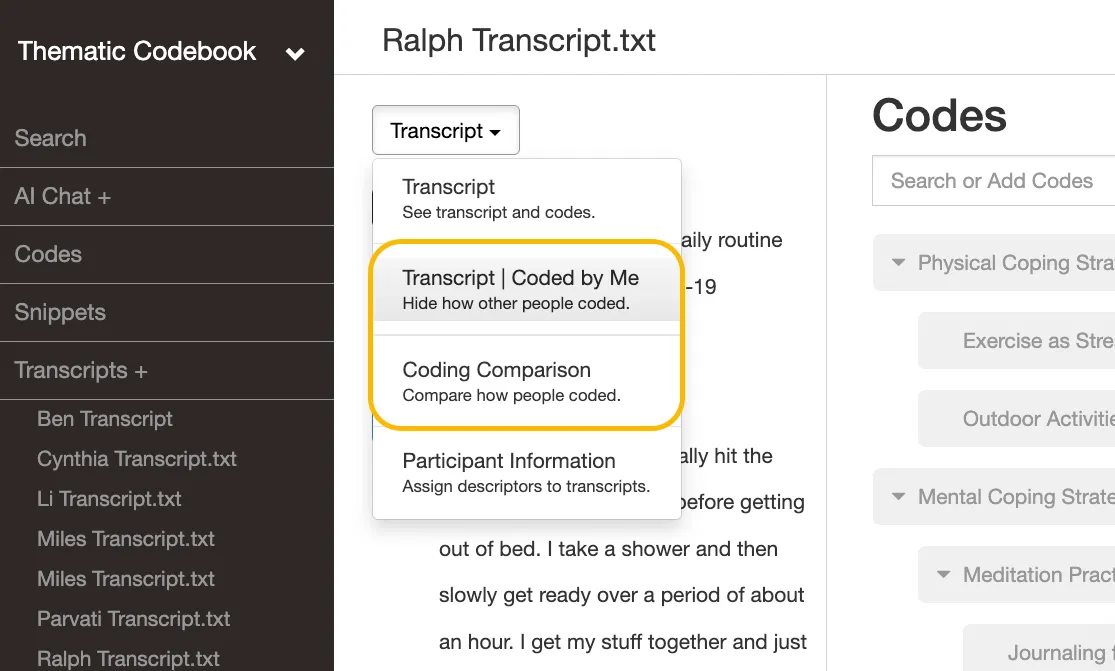
Task: Open Cynthia Transcript.txt
Action: point(137,458)
